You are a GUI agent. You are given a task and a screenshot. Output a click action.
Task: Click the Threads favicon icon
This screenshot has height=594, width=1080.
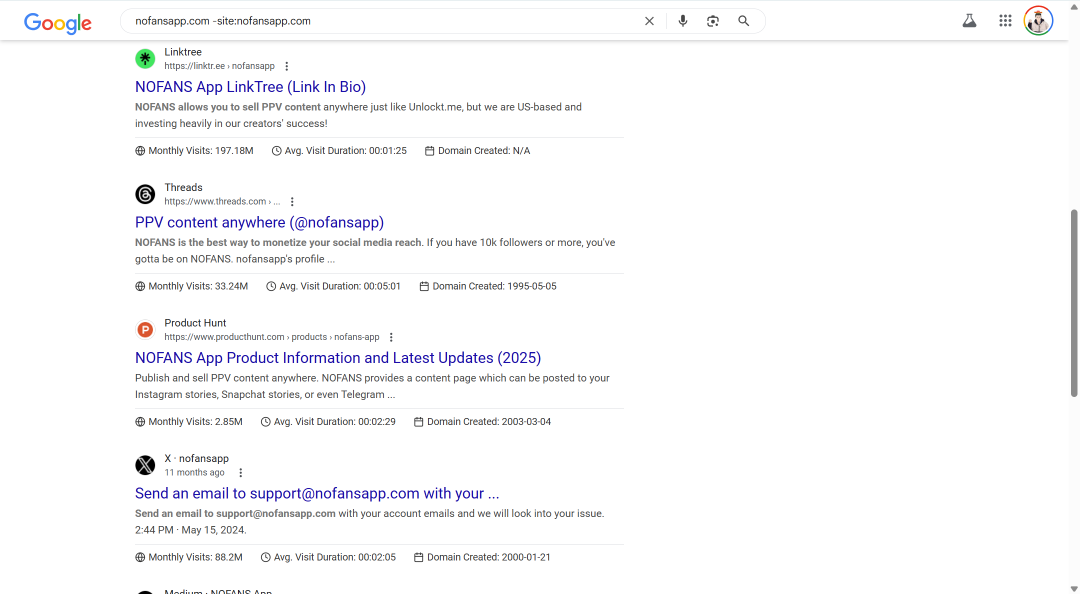(145, 194)
